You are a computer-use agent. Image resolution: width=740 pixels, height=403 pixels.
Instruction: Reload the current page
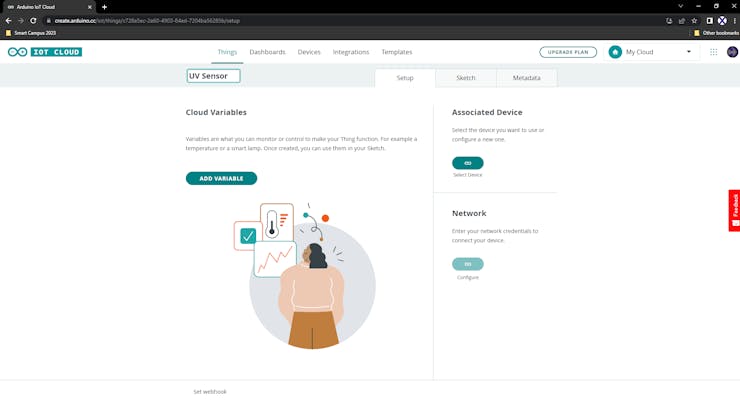point(33,21)
